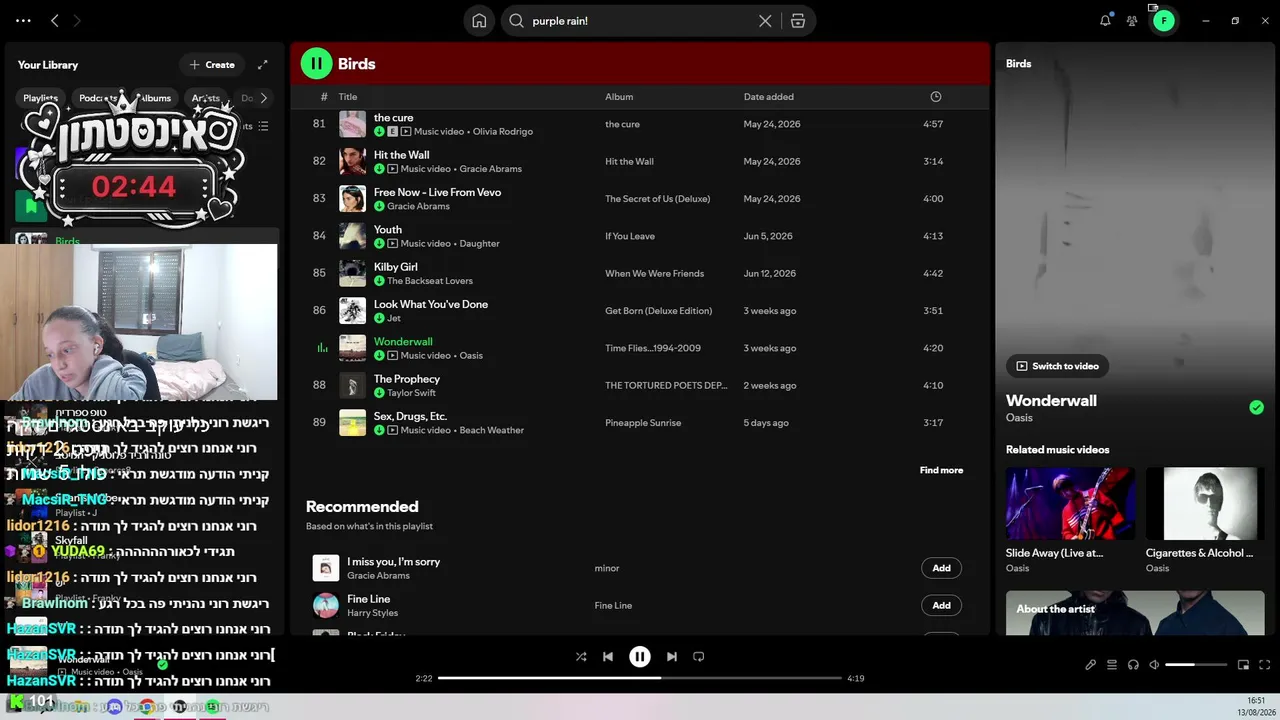Screen dimensions: 1280x720
Task: Navigate back with the left arrow
Action: click(55, 20)
